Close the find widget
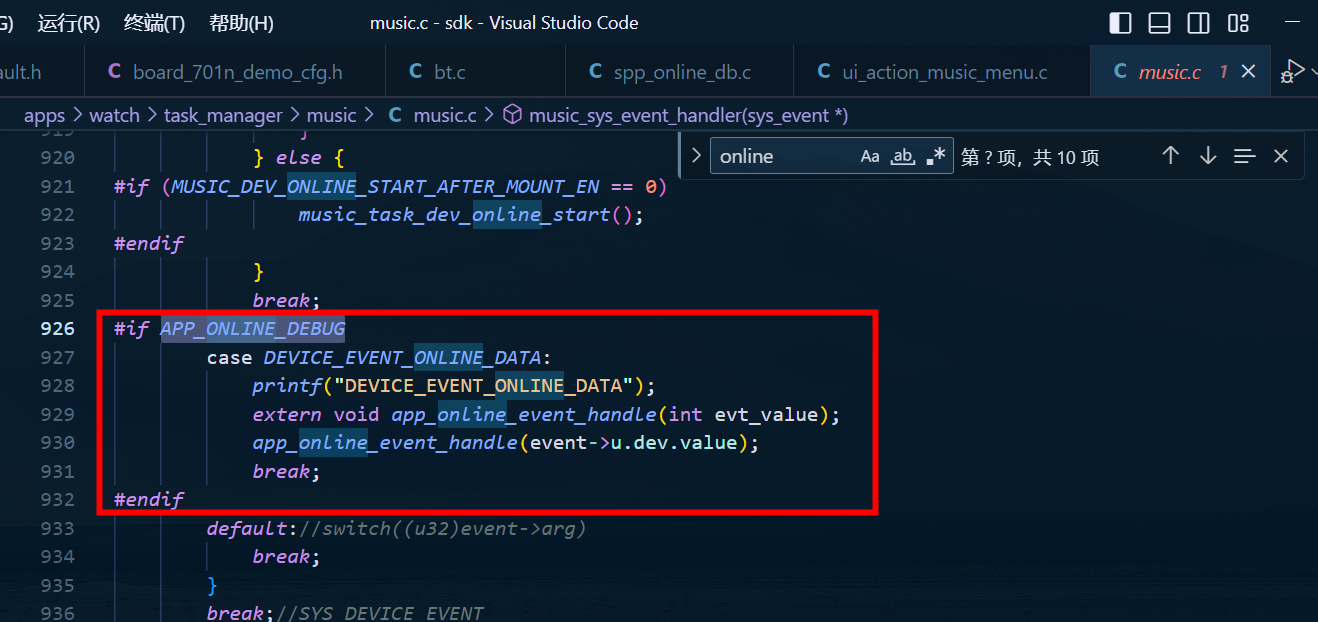1318x622 pixels. click(x=1281, y=156)
